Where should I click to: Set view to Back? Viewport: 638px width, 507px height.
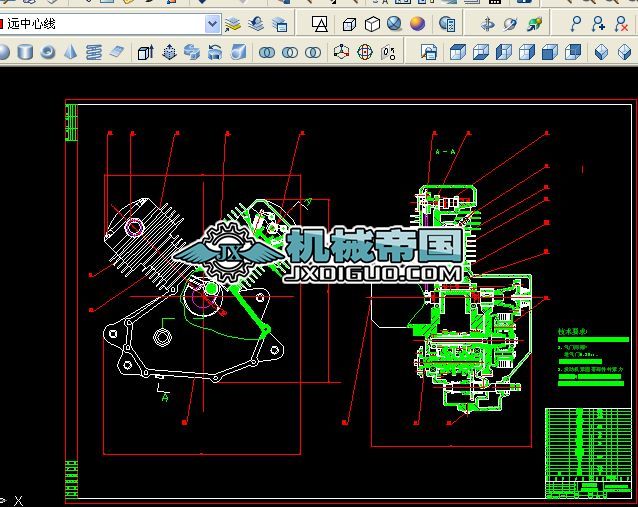point(573,52)
